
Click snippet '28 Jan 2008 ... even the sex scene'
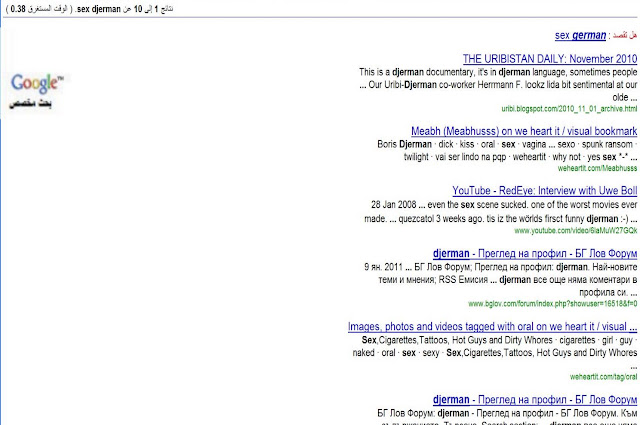coord(500,211)
